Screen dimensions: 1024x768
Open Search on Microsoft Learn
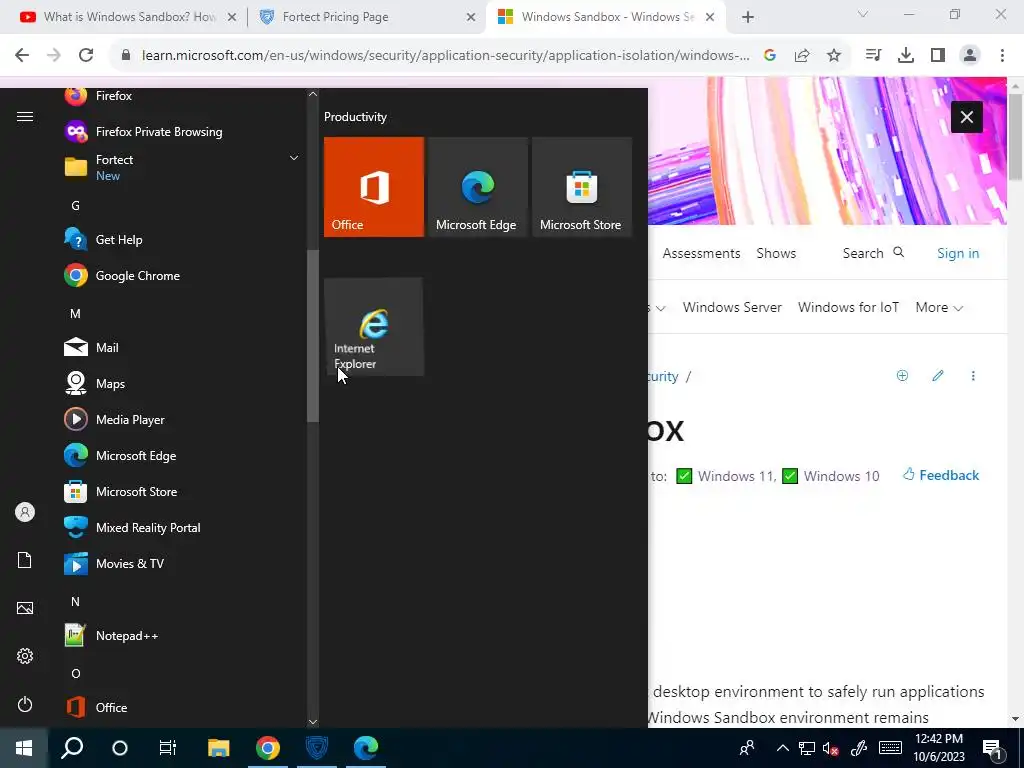[x=873, y=253]
